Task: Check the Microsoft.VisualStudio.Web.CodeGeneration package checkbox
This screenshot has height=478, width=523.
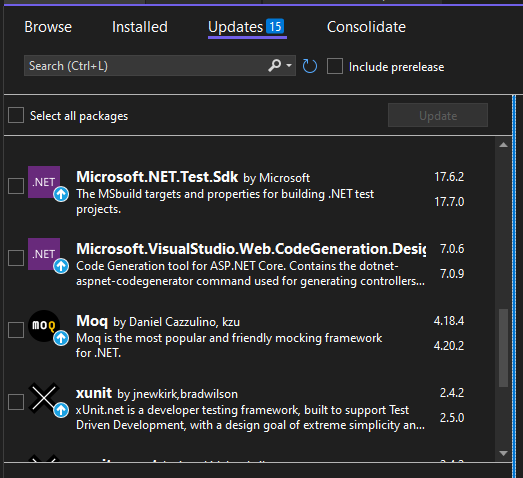Action: pyautogui.click(x=16, y=258)
